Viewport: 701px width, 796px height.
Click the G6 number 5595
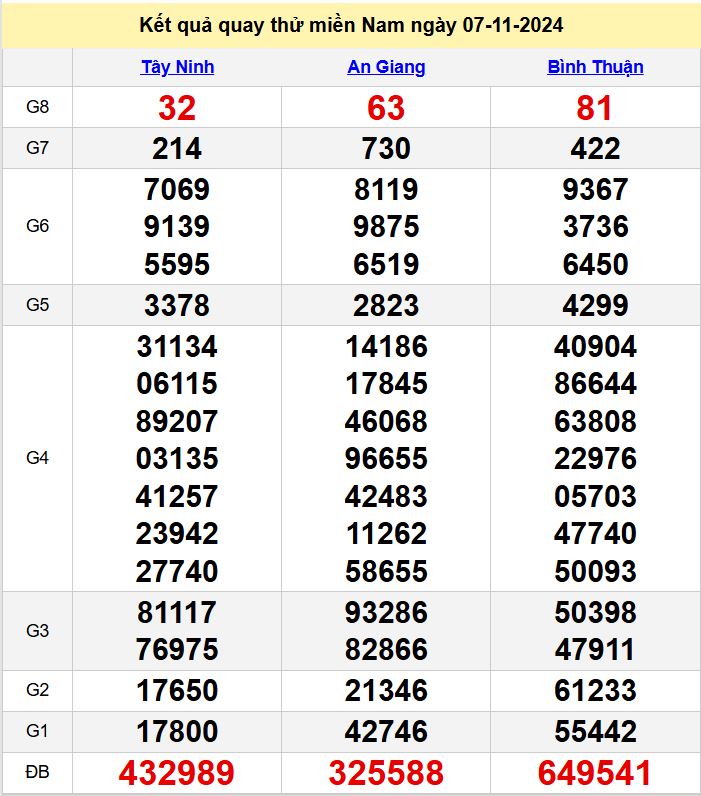177,264
